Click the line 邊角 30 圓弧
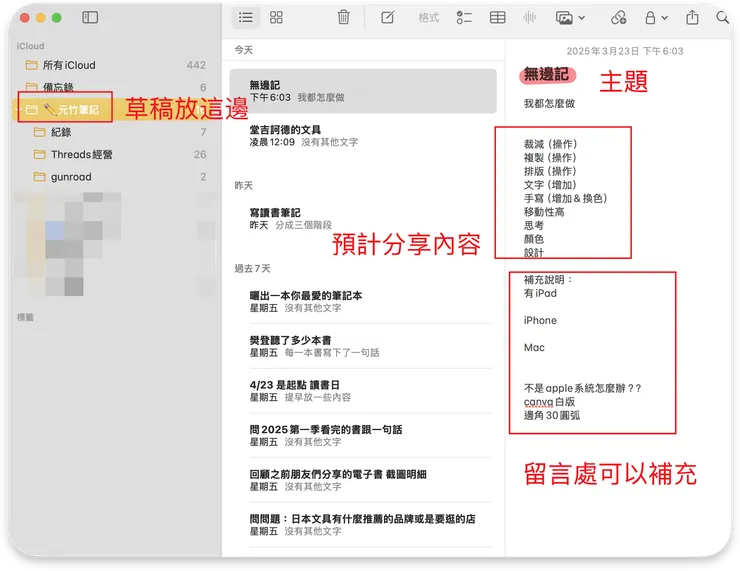740x571 pixels. [x=552, y=415]
